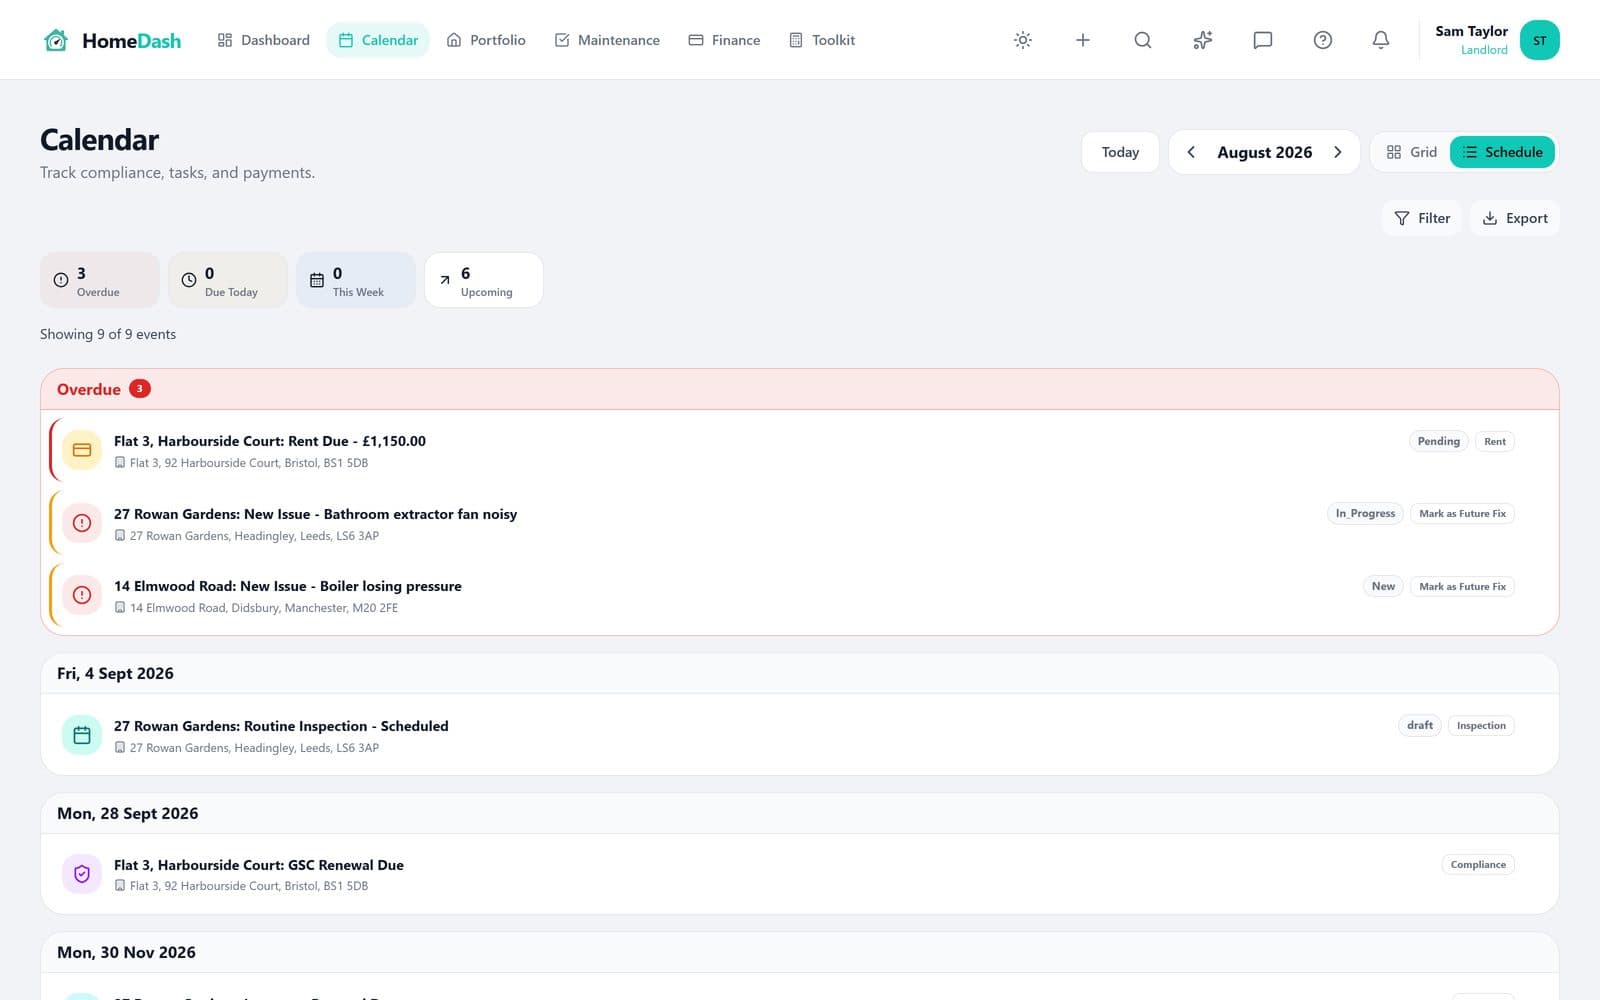Open the Filter options
The width and height of the screenshot is (1600, 1000).
[x=1421, y=218]
